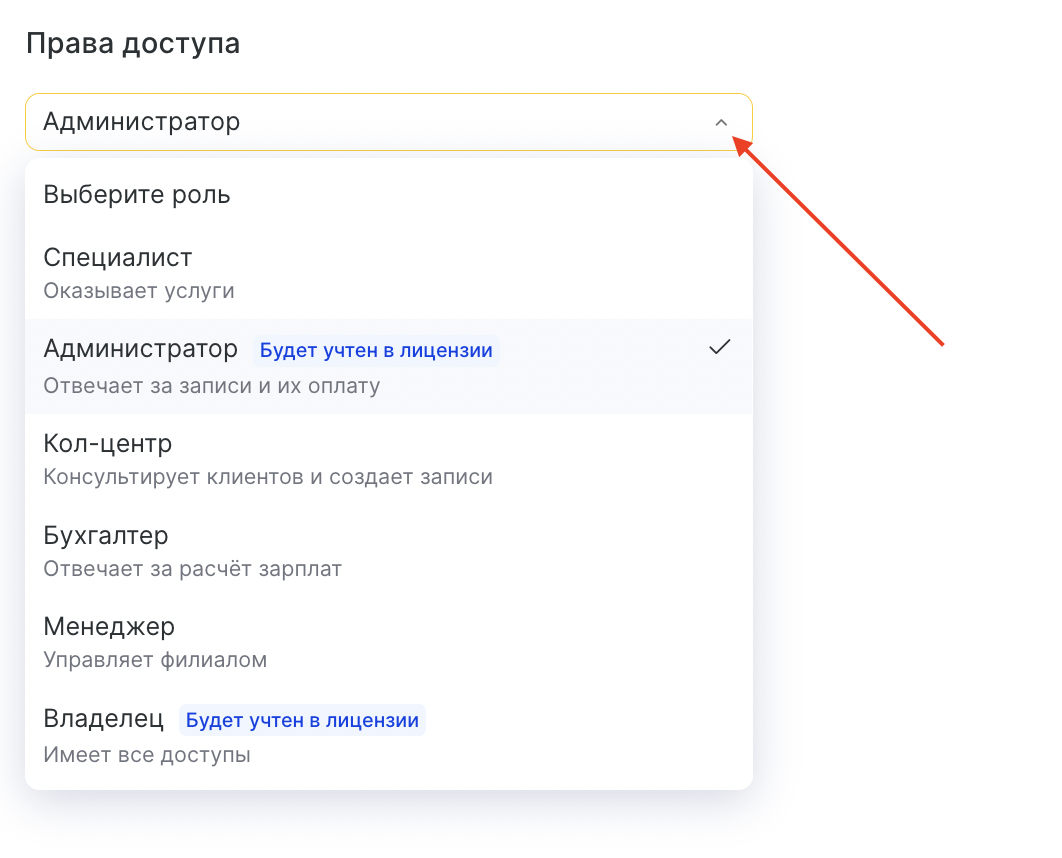Click text Отвечает за записи и их оплату
Screen dimensions: 1062x858
(x=212, y=385)
